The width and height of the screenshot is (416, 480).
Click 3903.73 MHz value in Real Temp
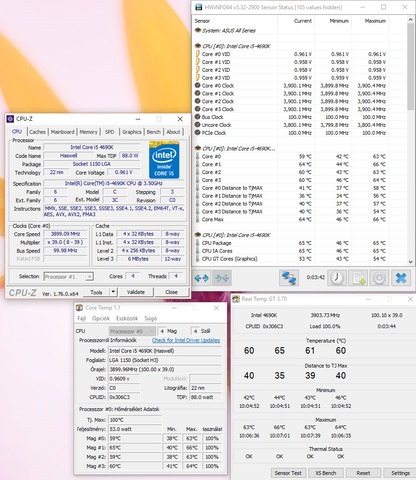click(325, 315)
